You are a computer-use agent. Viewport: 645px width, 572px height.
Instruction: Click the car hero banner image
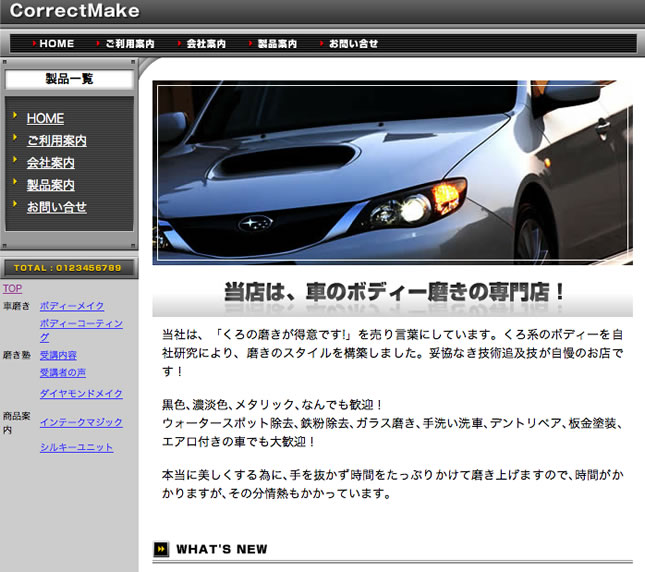392,172
